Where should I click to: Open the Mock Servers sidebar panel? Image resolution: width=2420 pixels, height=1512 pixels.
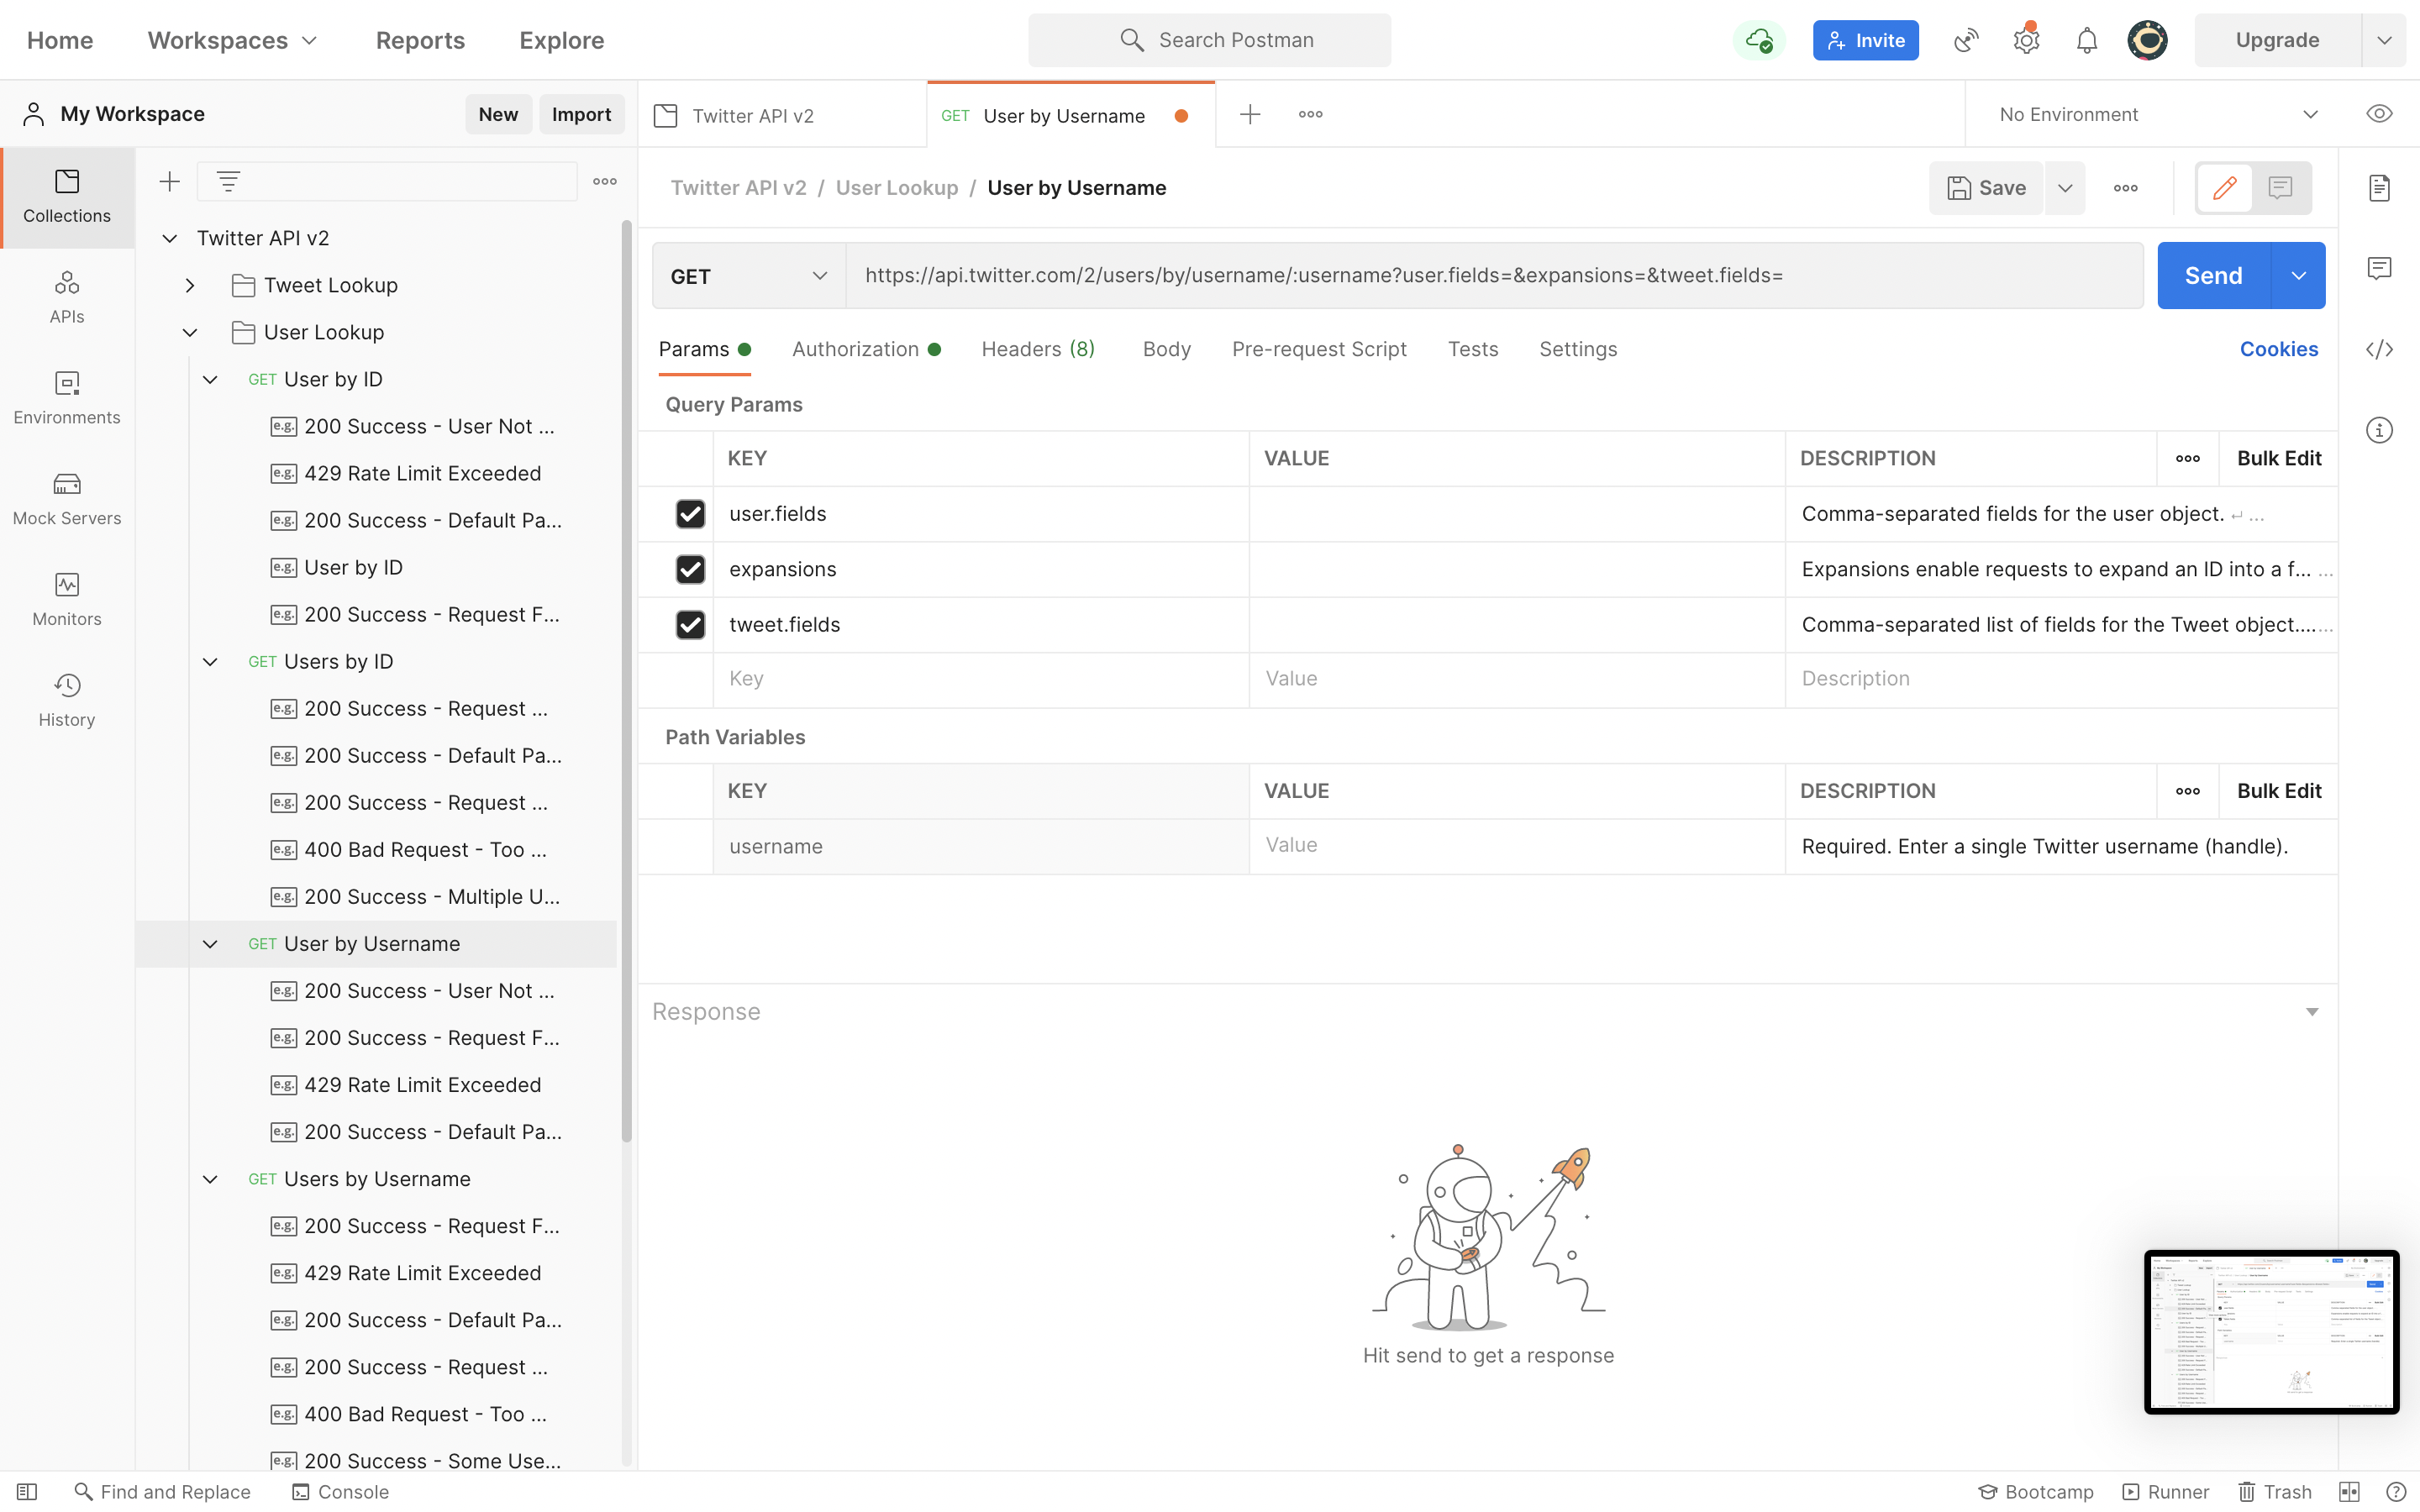tap(67, 497)
